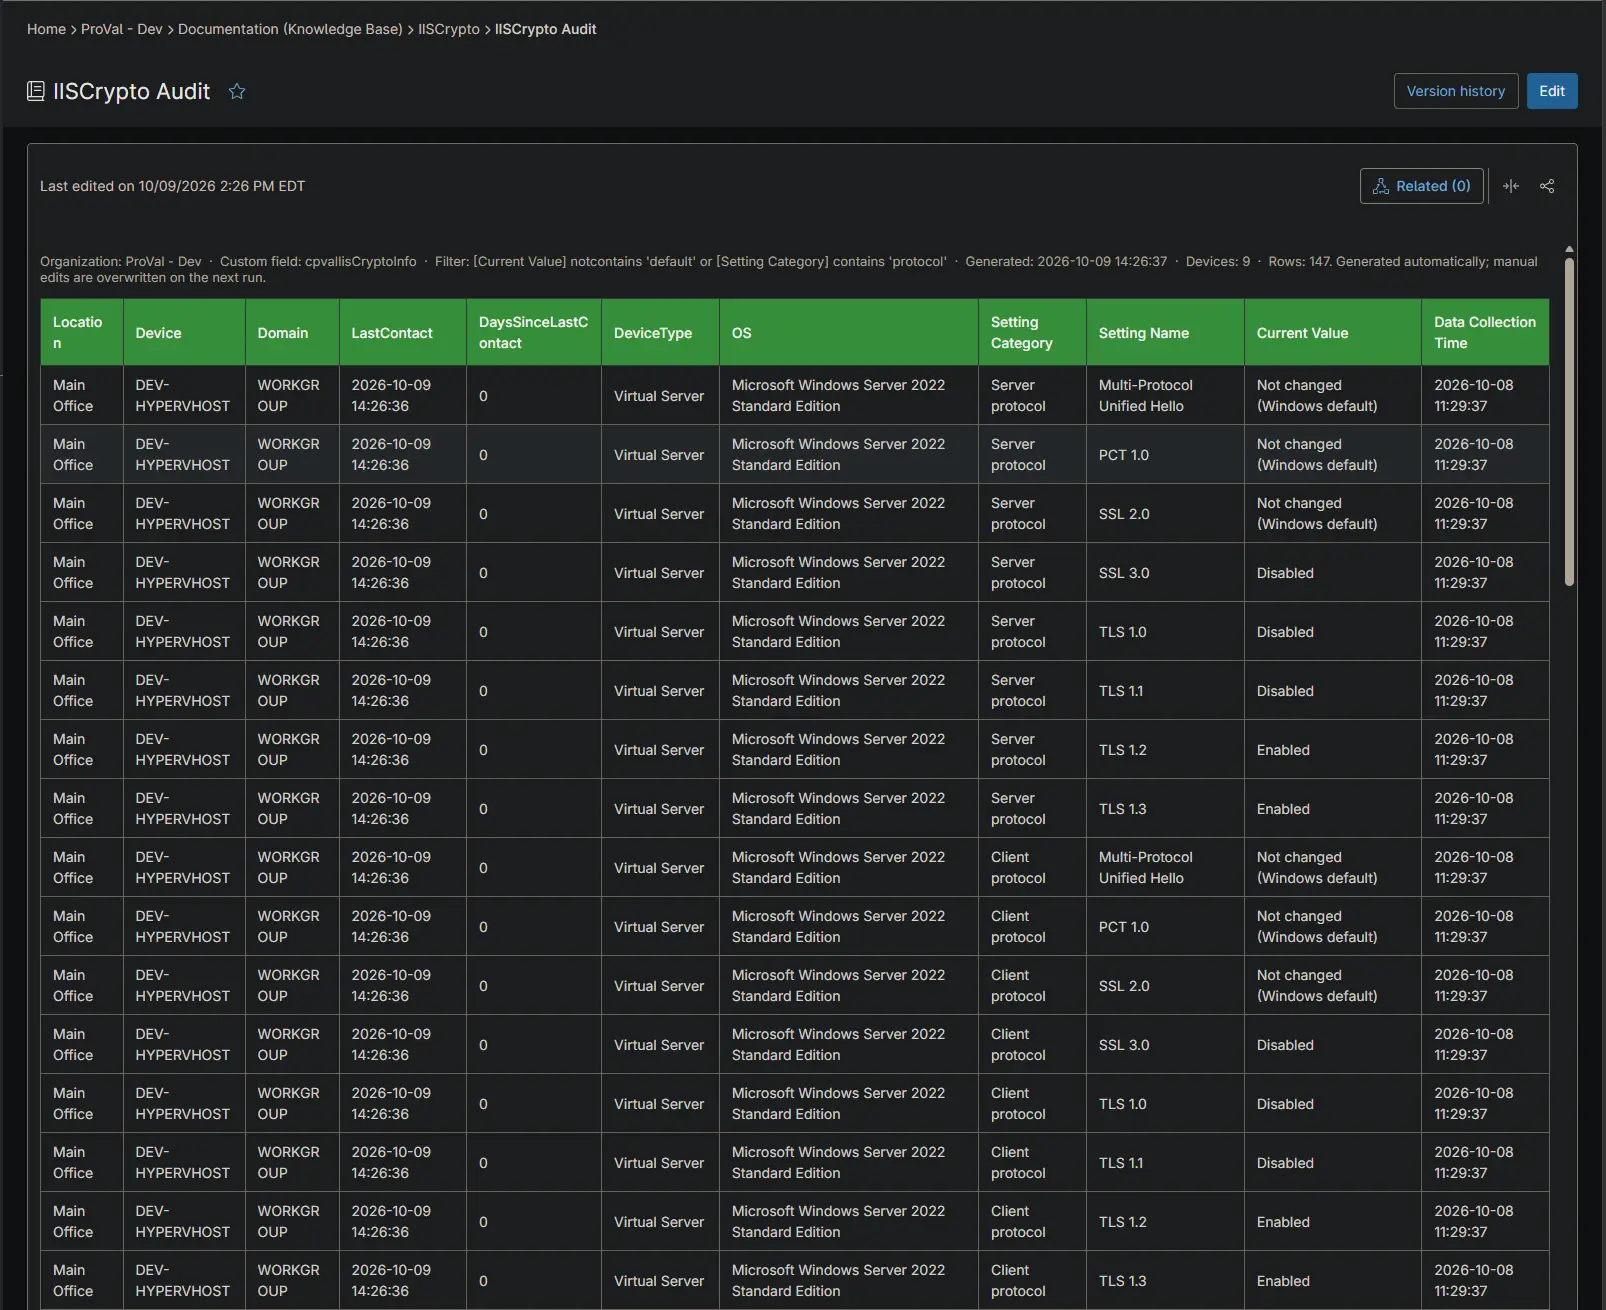This screenshot has height=1310, width=1606.
Task: Click the IISCrypto Audit breadcrumb current page
Action: (x=545, y=29)
